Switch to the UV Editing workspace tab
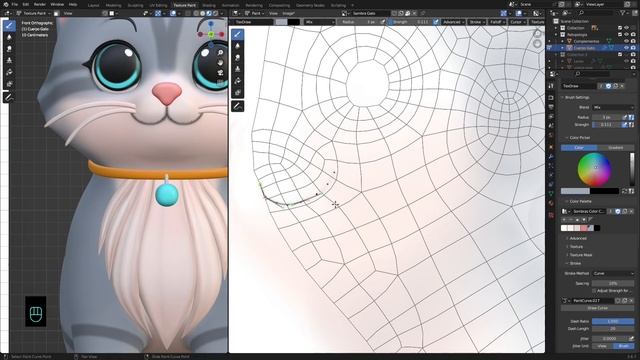 coord(158,5)
